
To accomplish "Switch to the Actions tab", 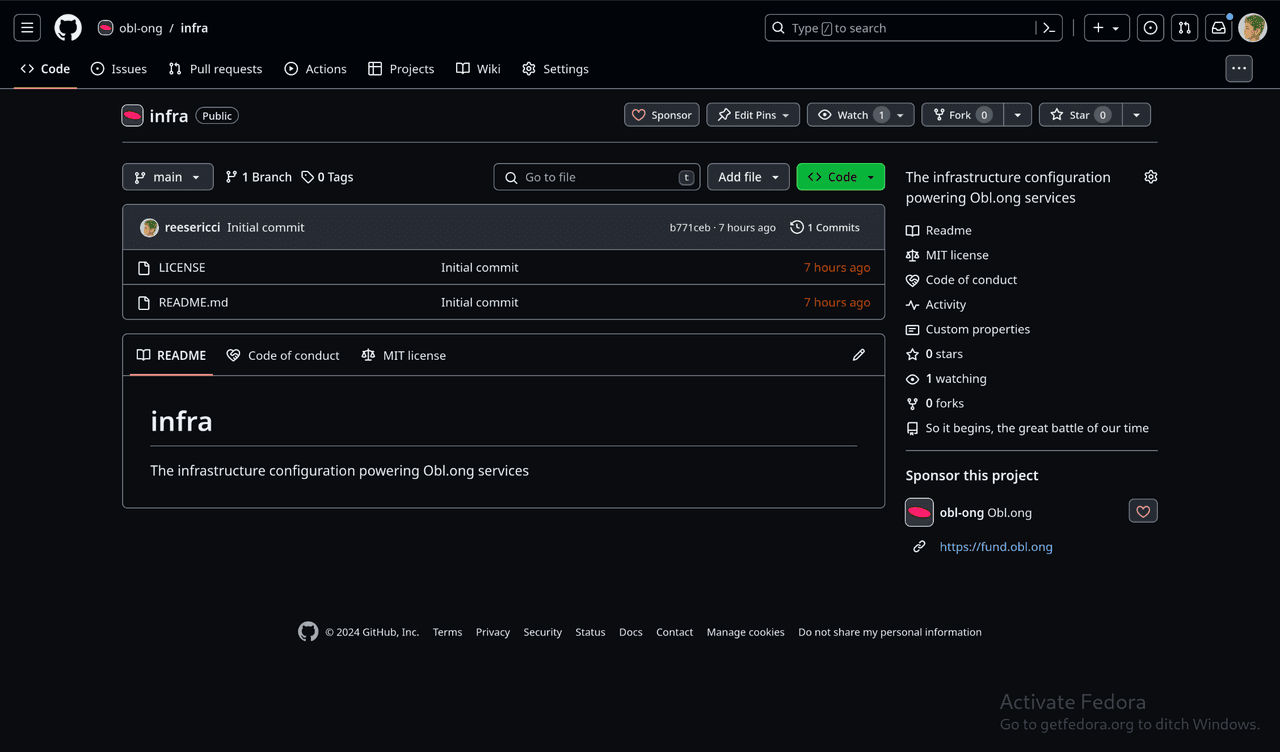I will [315, 69].
